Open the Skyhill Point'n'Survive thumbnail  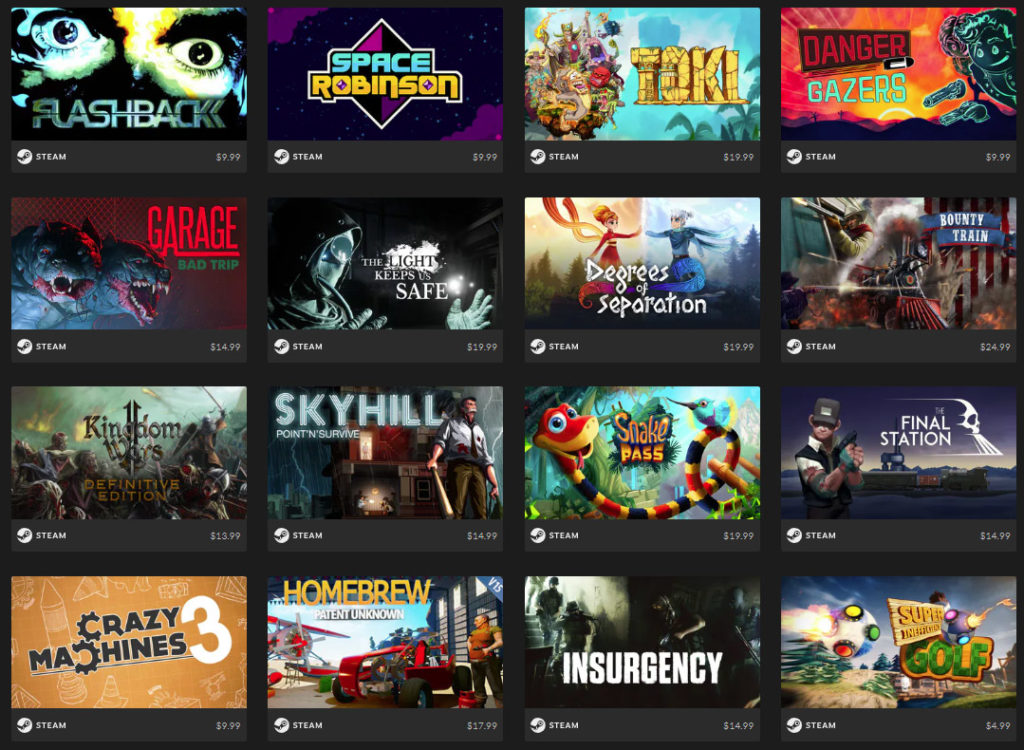point(385,453)
